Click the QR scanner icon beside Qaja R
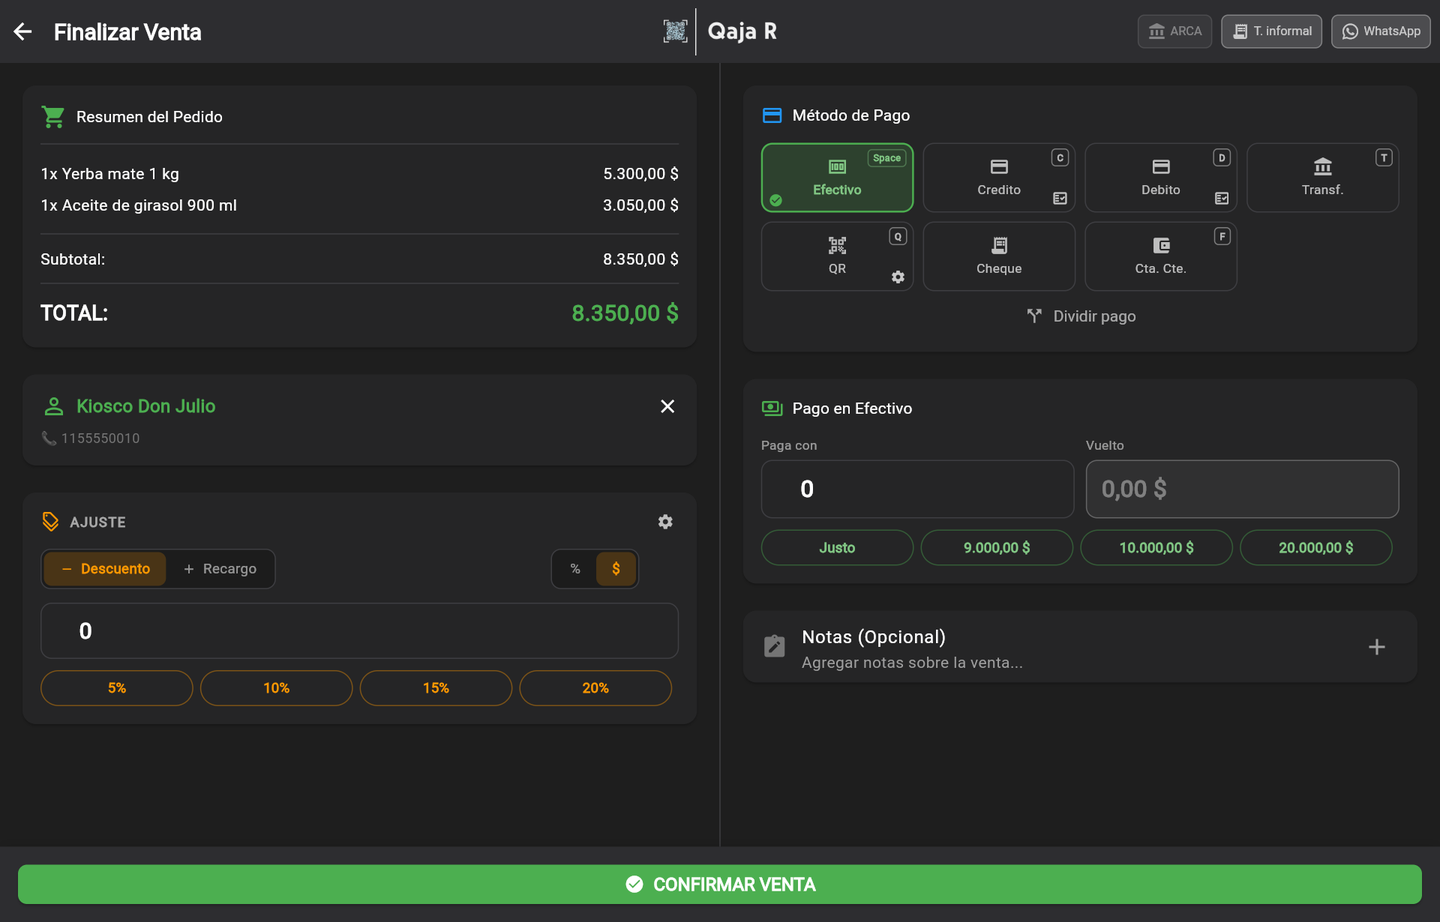The image size is (1440, 922). tap(675, 31)
